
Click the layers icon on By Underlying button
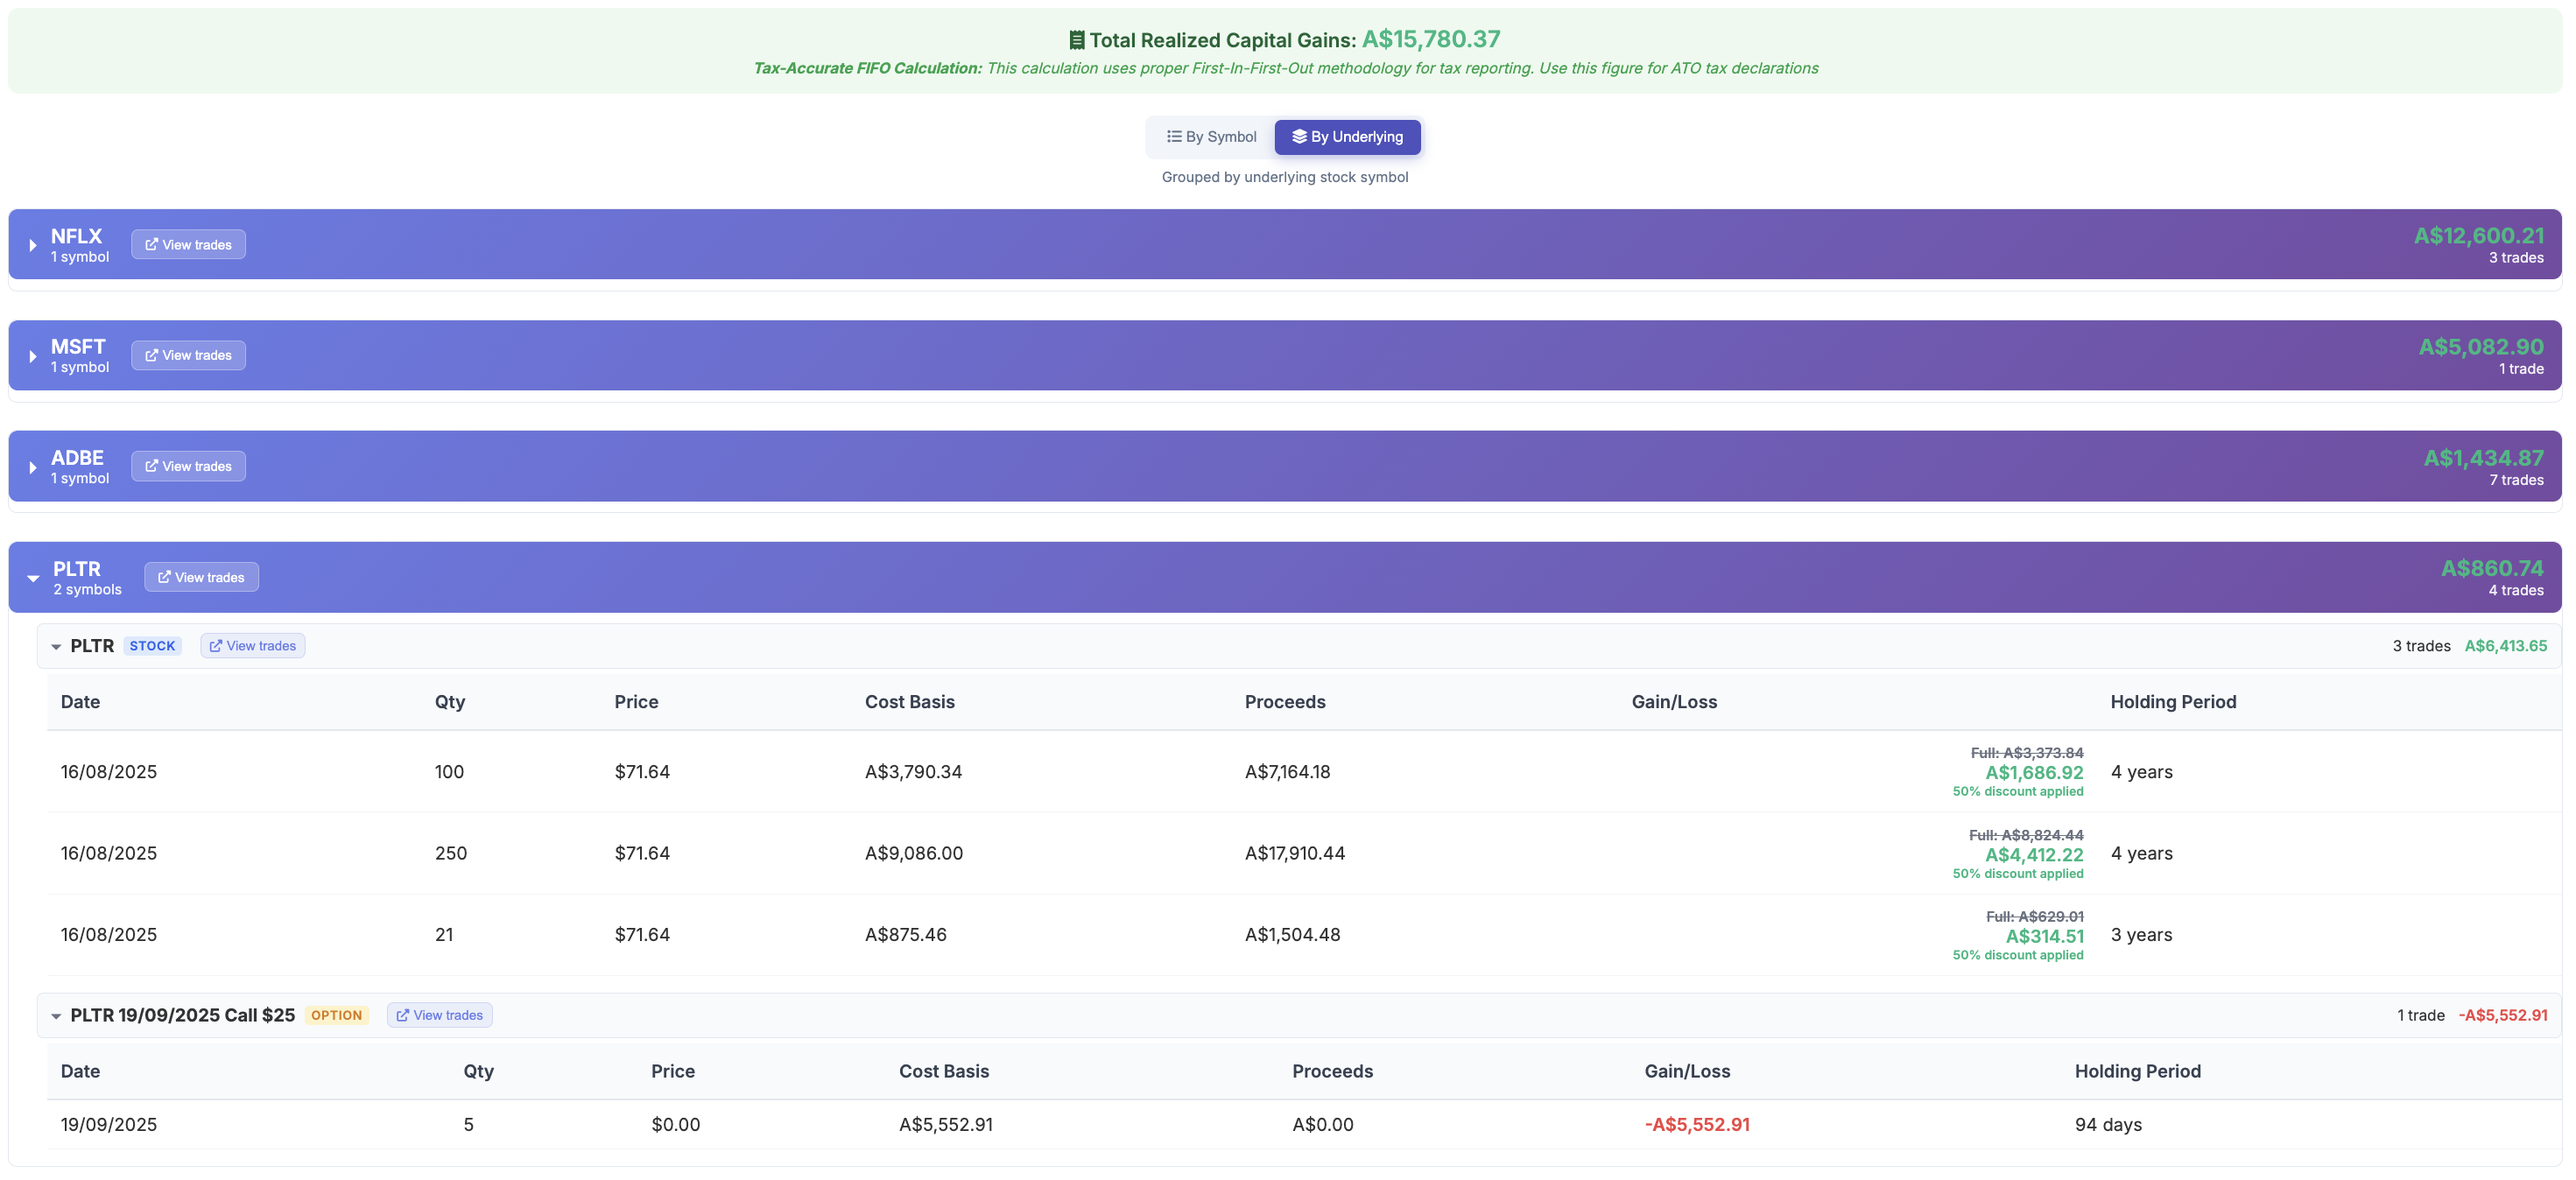click(1299, 136)
